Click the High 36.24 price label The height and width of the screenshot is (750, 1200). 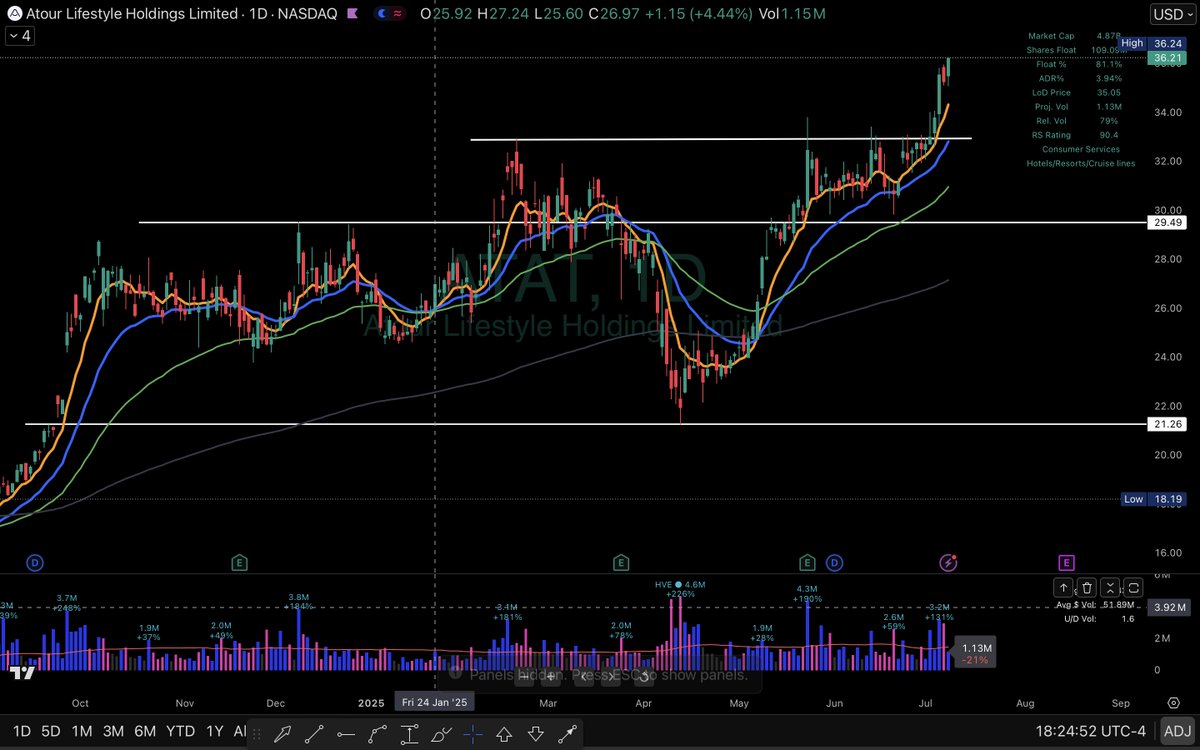point(1153,43)
